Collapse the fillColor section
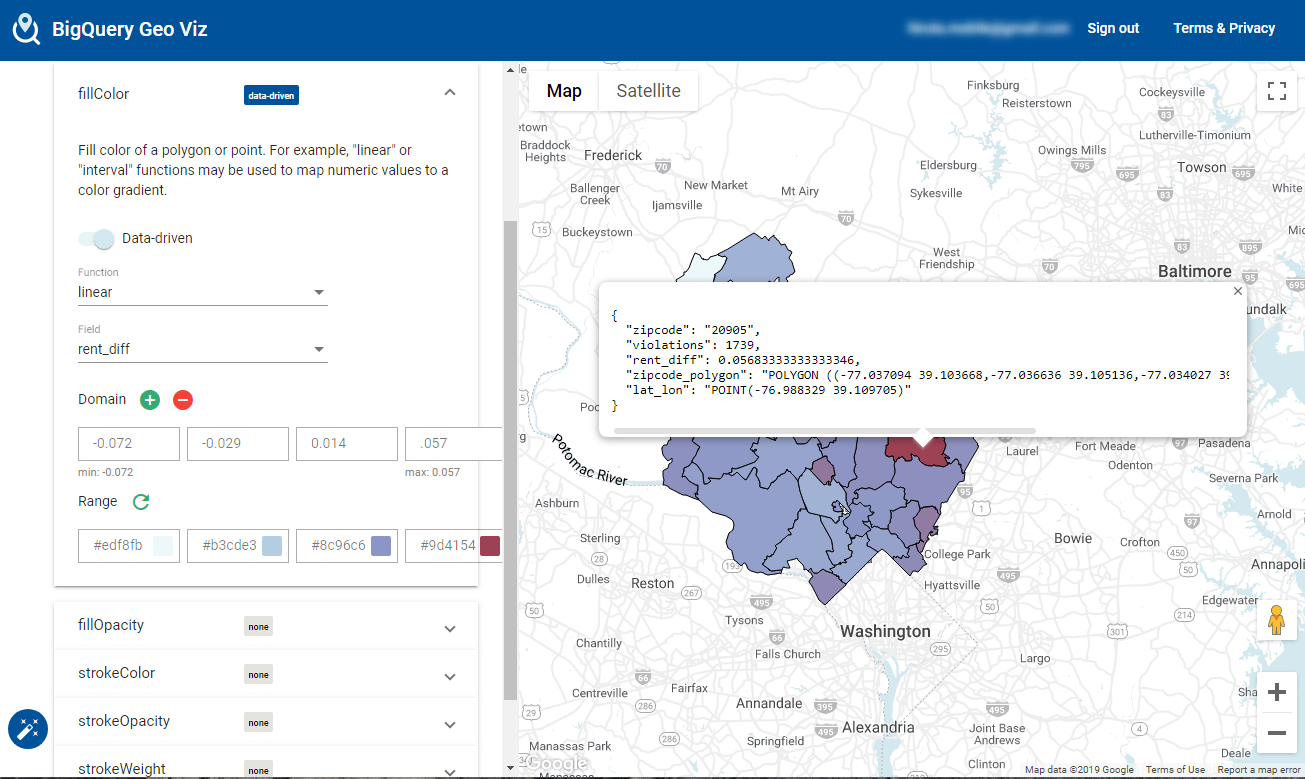Viewport: 1305px width, 779px height. click(x=450, y=93)
